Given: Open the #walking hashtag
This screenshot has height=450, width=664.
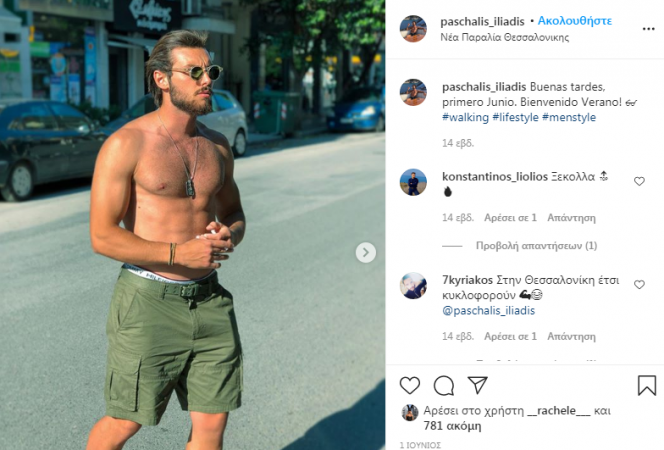Looking at the screenshot, I should (465, 117).
